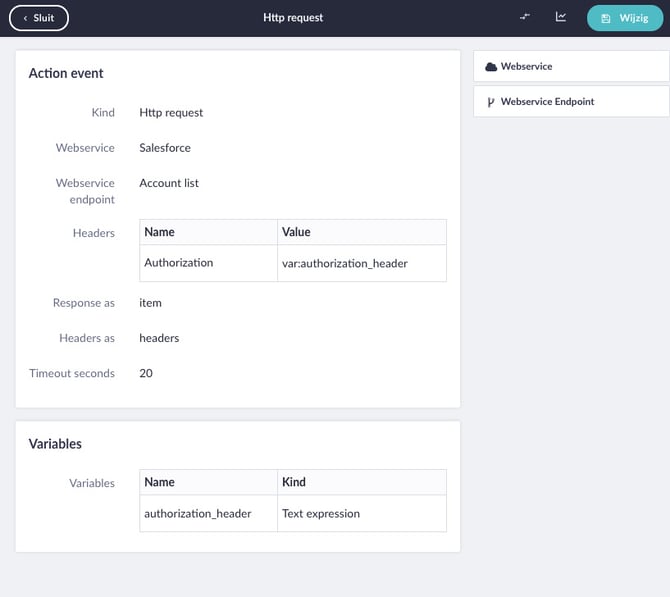670x597 pixels.
Task: Select the Timeout seconds value 20
Action: [x=146, y=373]
